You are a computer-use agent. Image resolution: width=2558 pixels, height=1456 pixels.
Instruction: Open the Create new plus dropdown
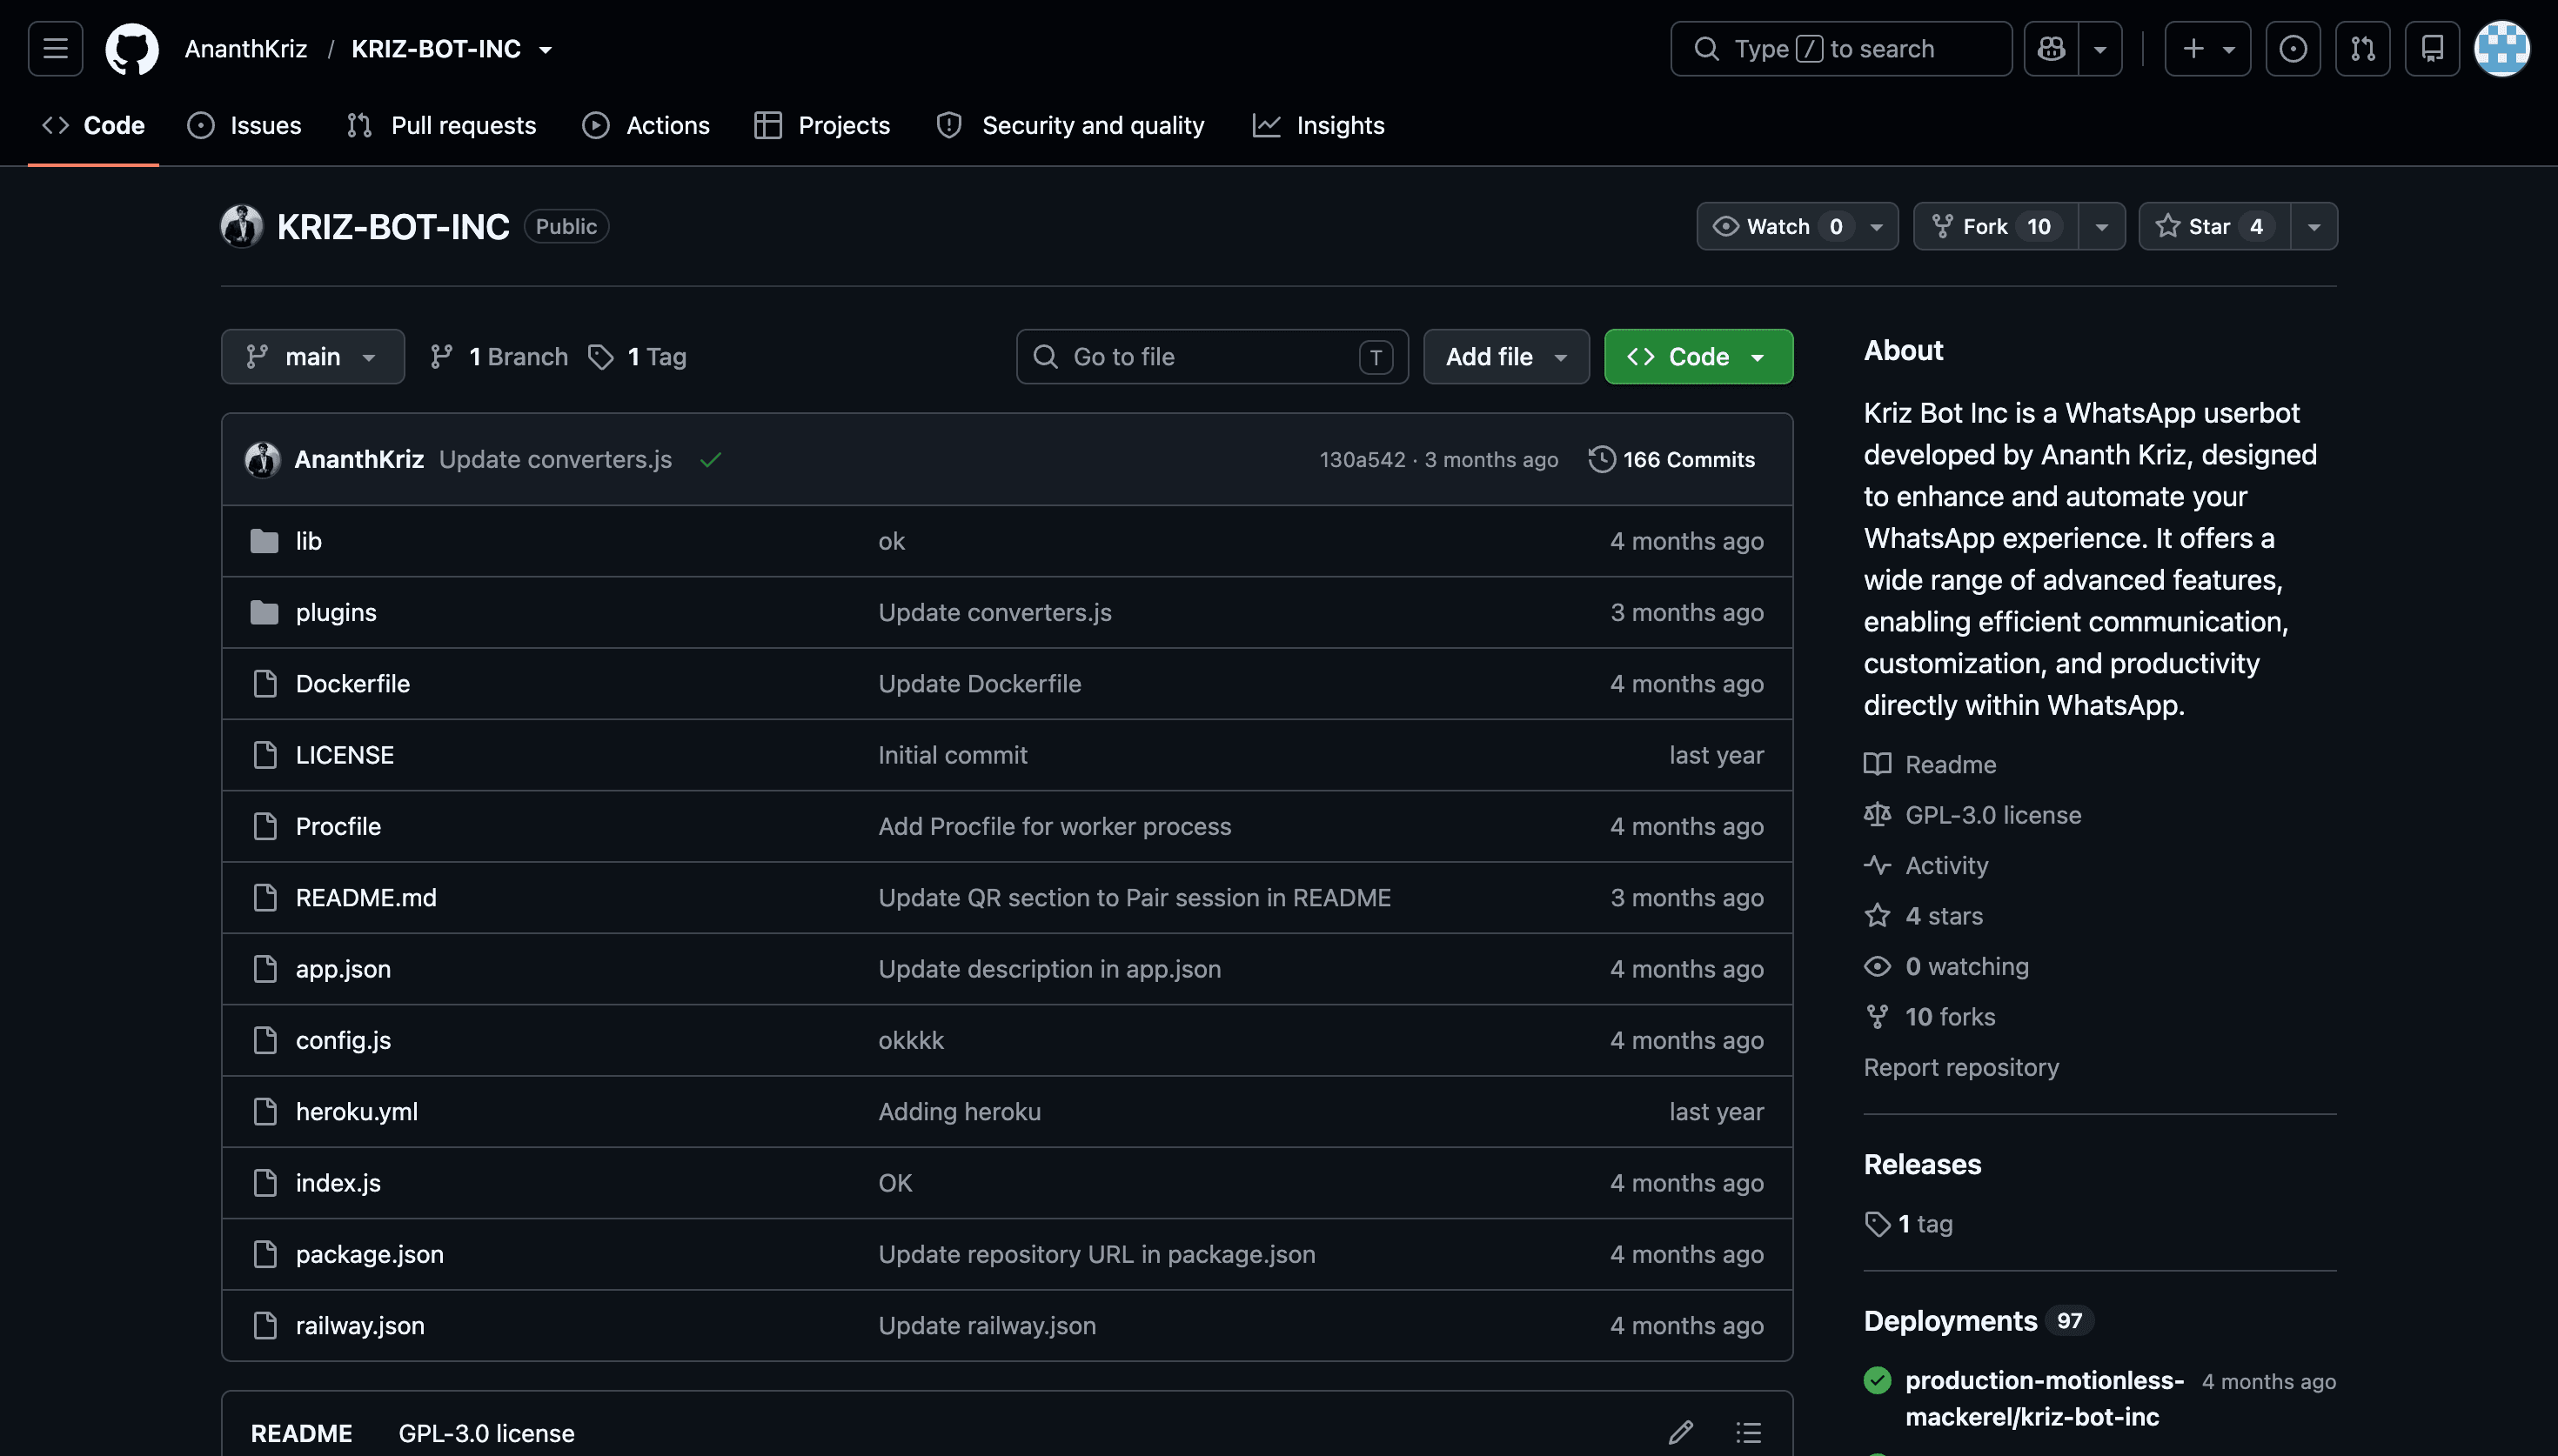(x=2207, y=49)
